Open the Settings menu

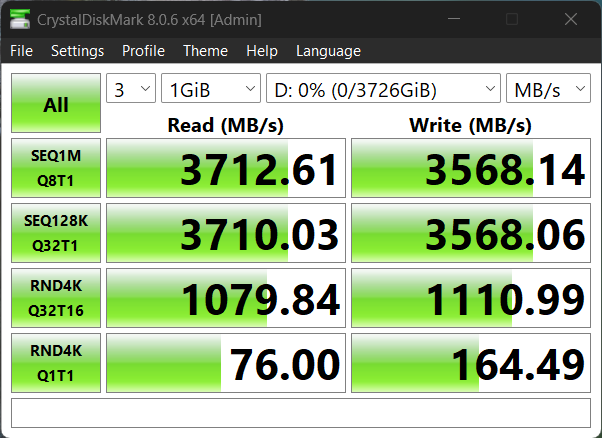click(x=77, y=51)
